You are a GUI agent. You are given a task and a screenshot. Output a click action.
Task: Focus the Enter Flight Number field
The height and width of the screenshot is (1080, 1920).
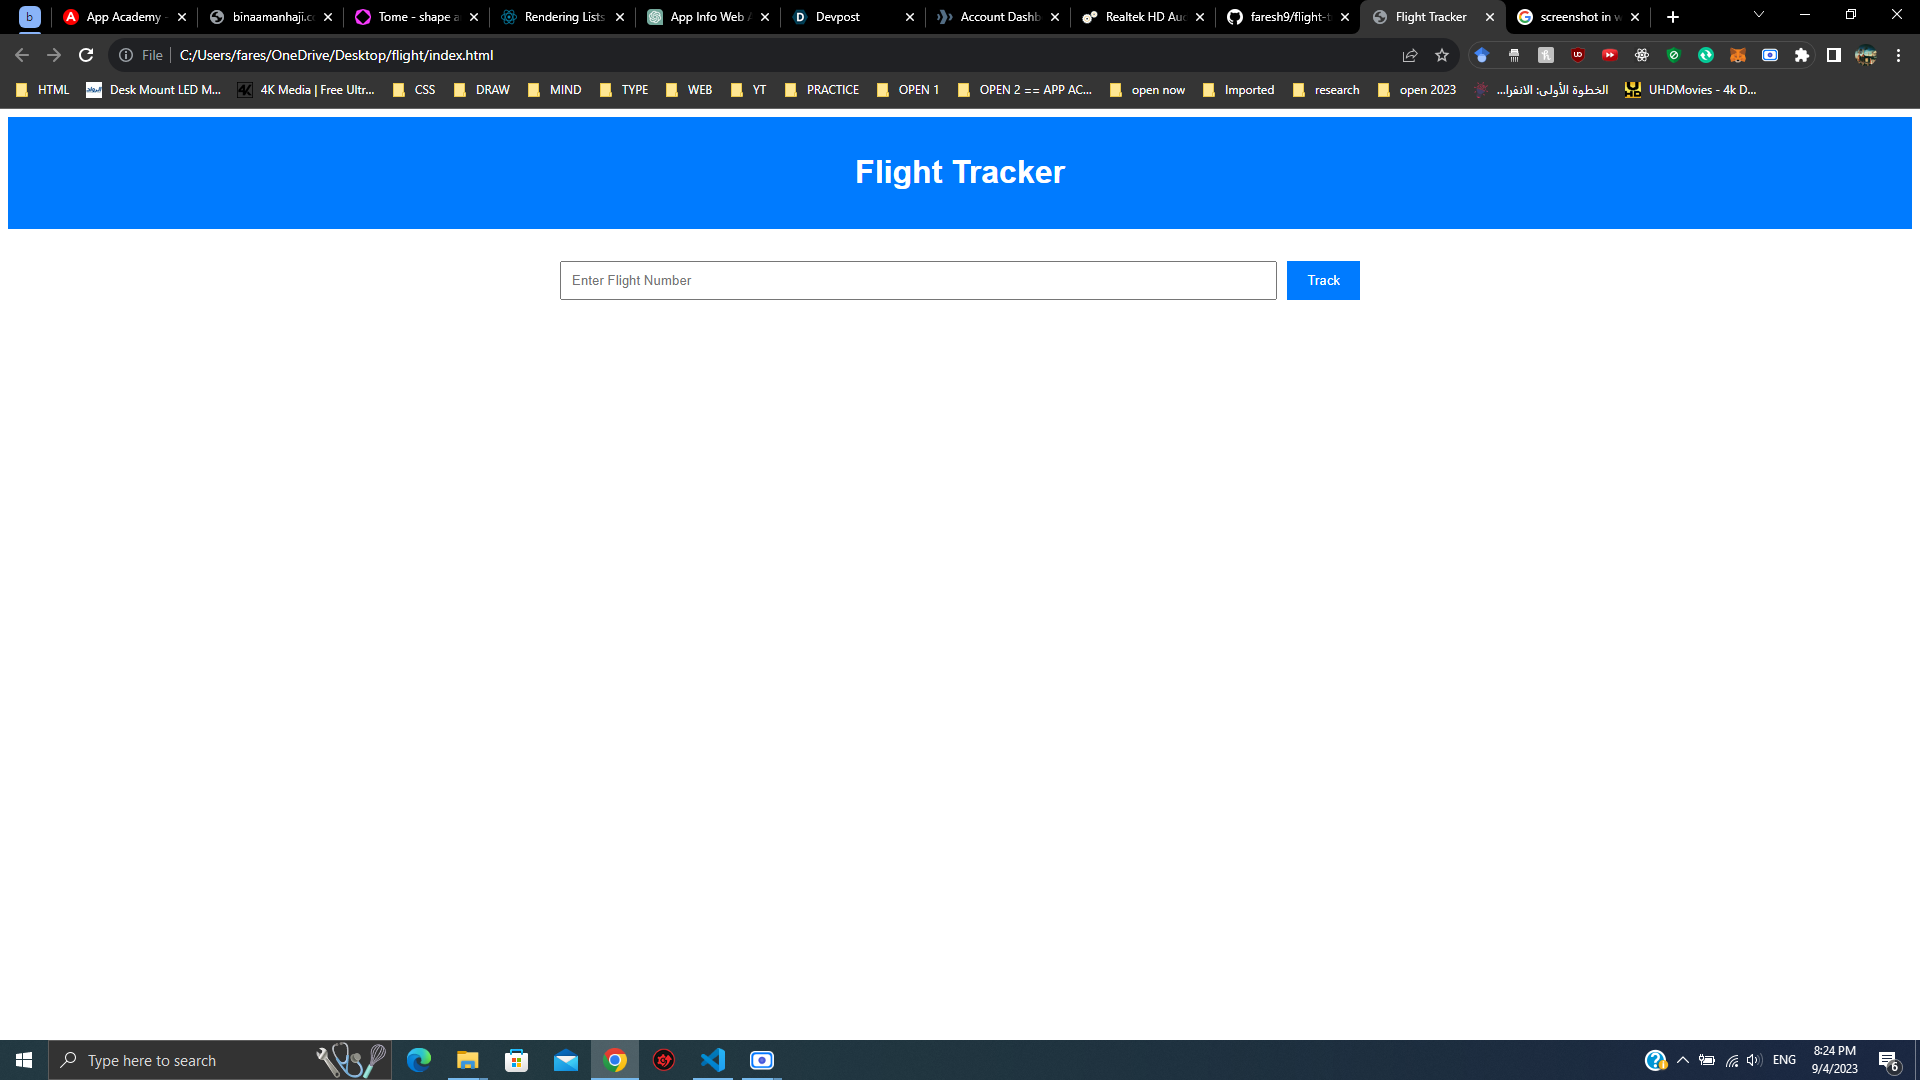pos(917,280)
